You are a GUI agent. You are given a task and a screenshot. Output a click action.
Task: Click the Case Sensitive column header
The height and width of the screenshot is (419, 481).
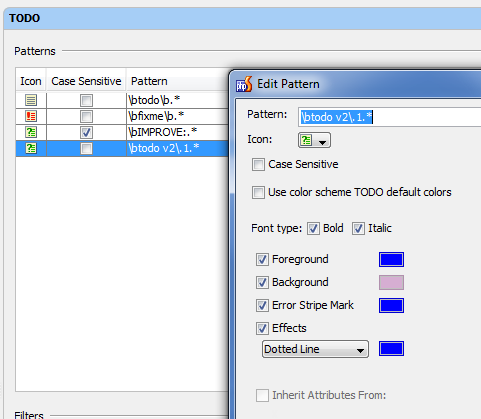(x=86, y=81)
